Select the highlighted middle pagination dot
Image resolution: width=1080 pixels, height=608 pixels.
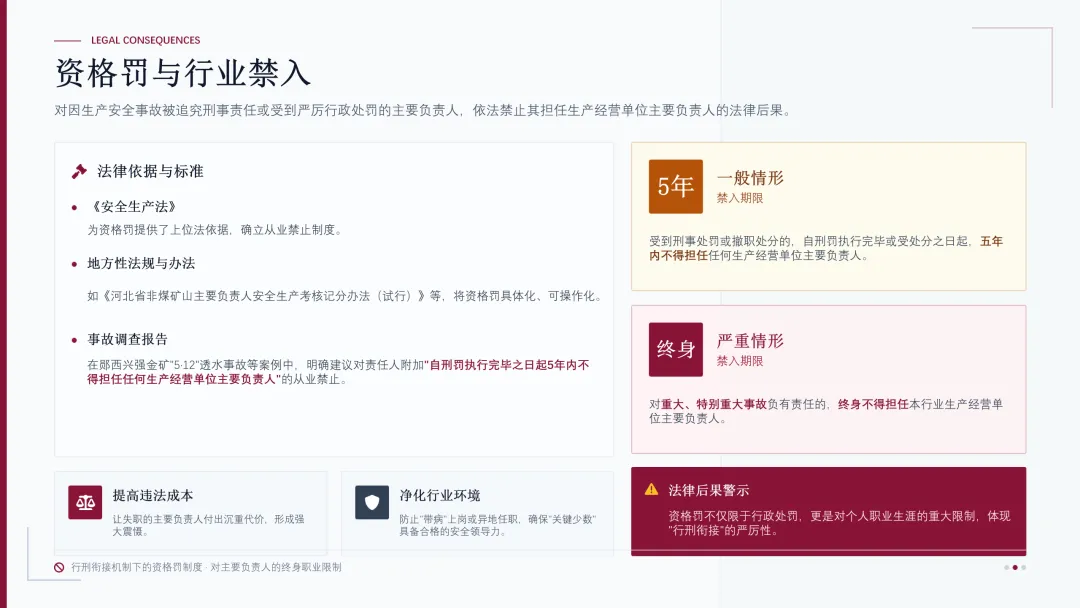pos(1015,567)
